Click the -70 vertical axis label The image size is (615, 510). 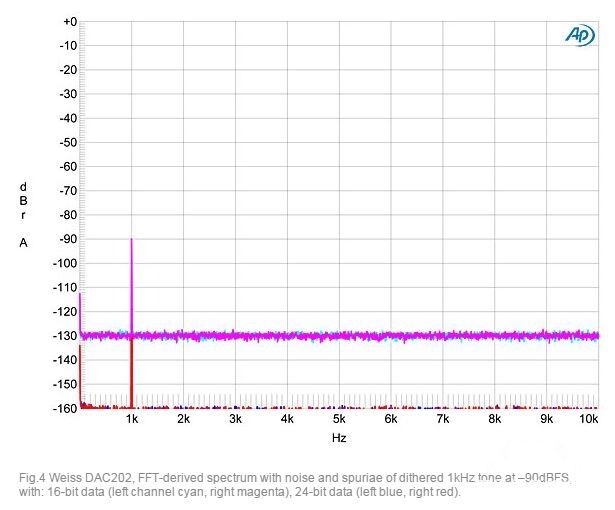(x=68, y=191)
